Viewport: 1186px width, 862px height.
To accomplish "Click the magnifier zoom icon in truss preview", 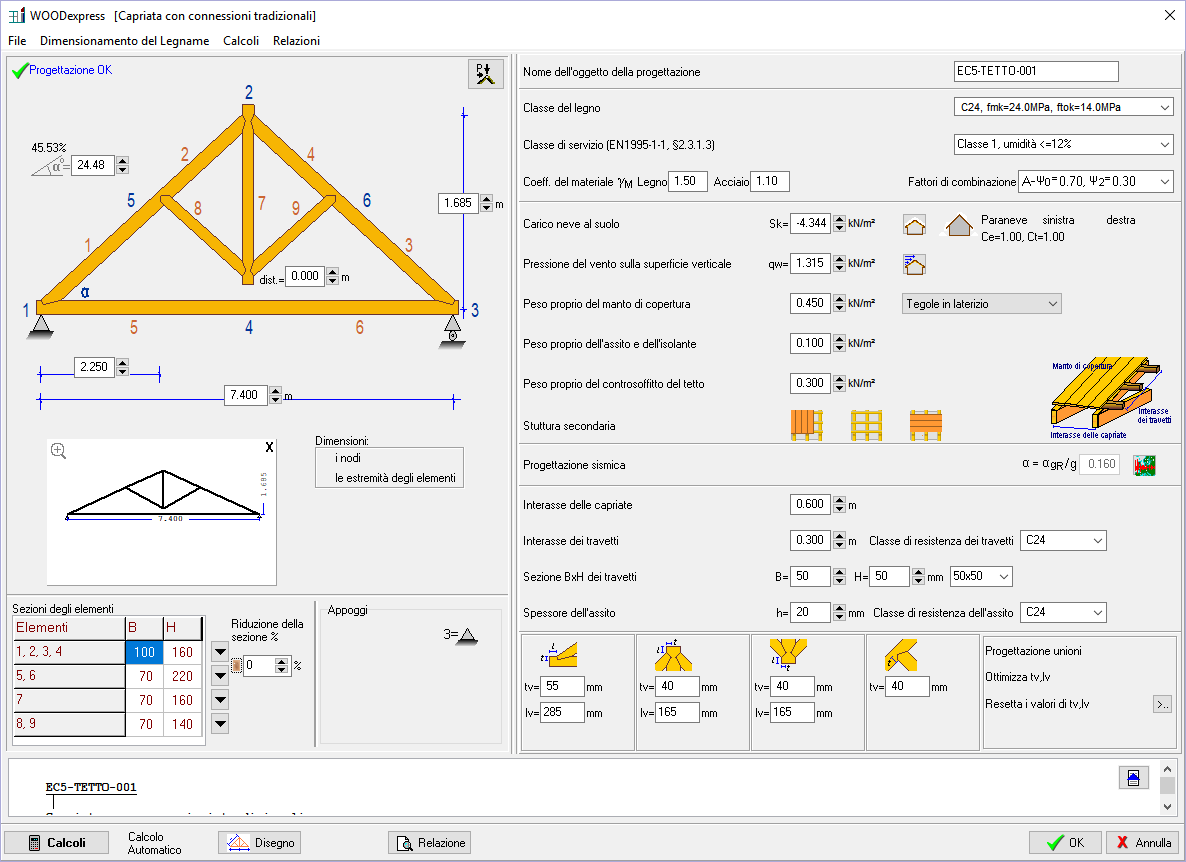I will [58, 451].
